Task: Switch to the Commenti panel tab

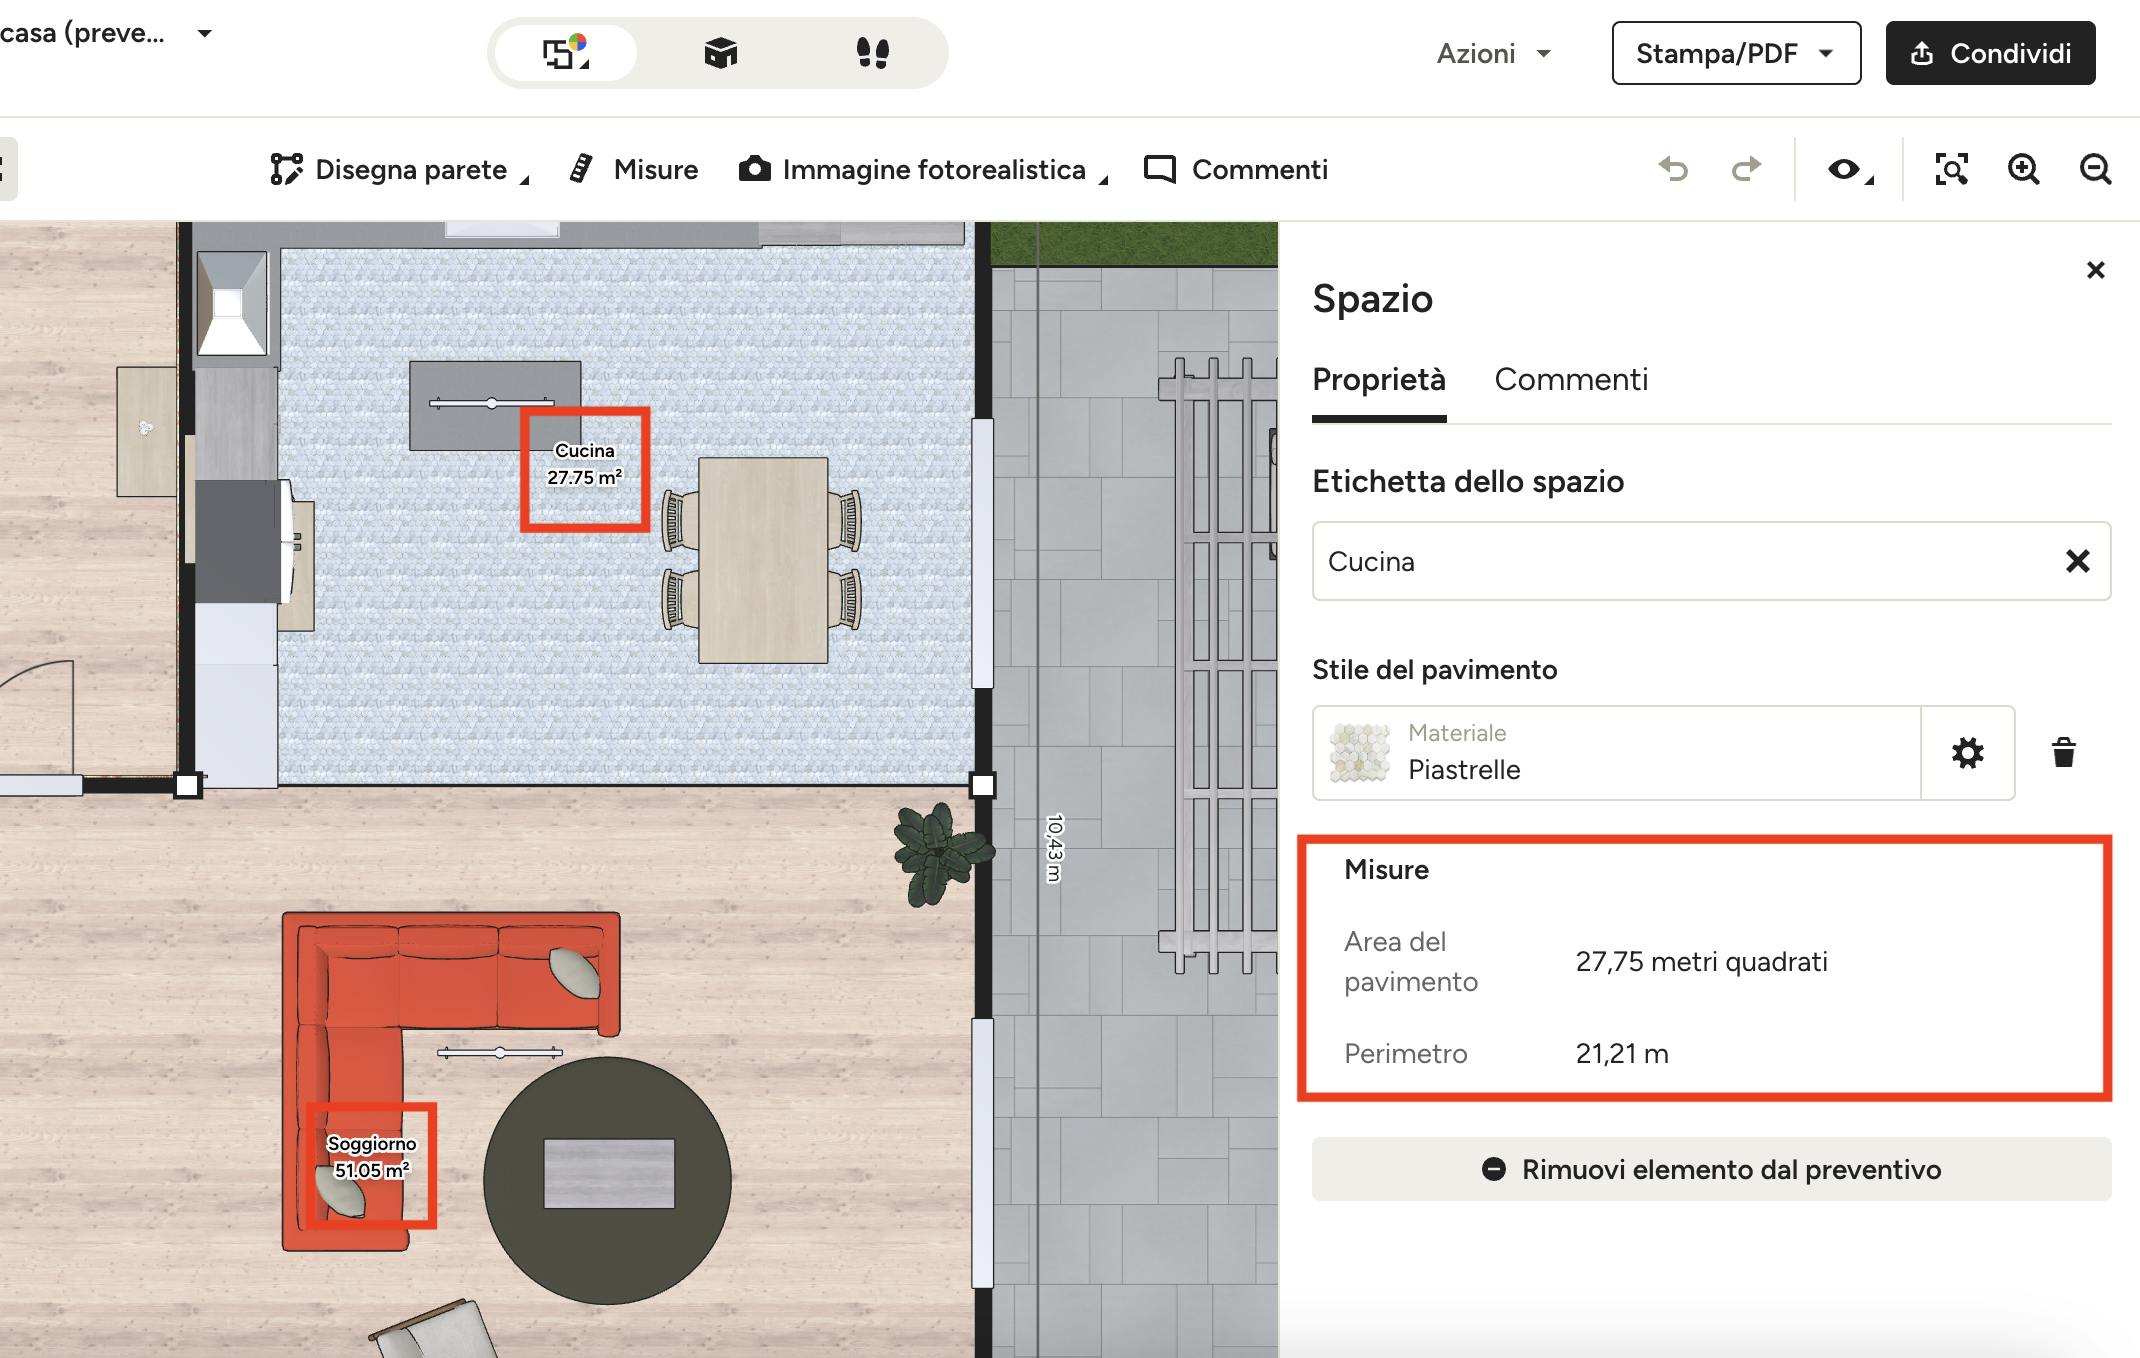Action: pos(1570,380)
